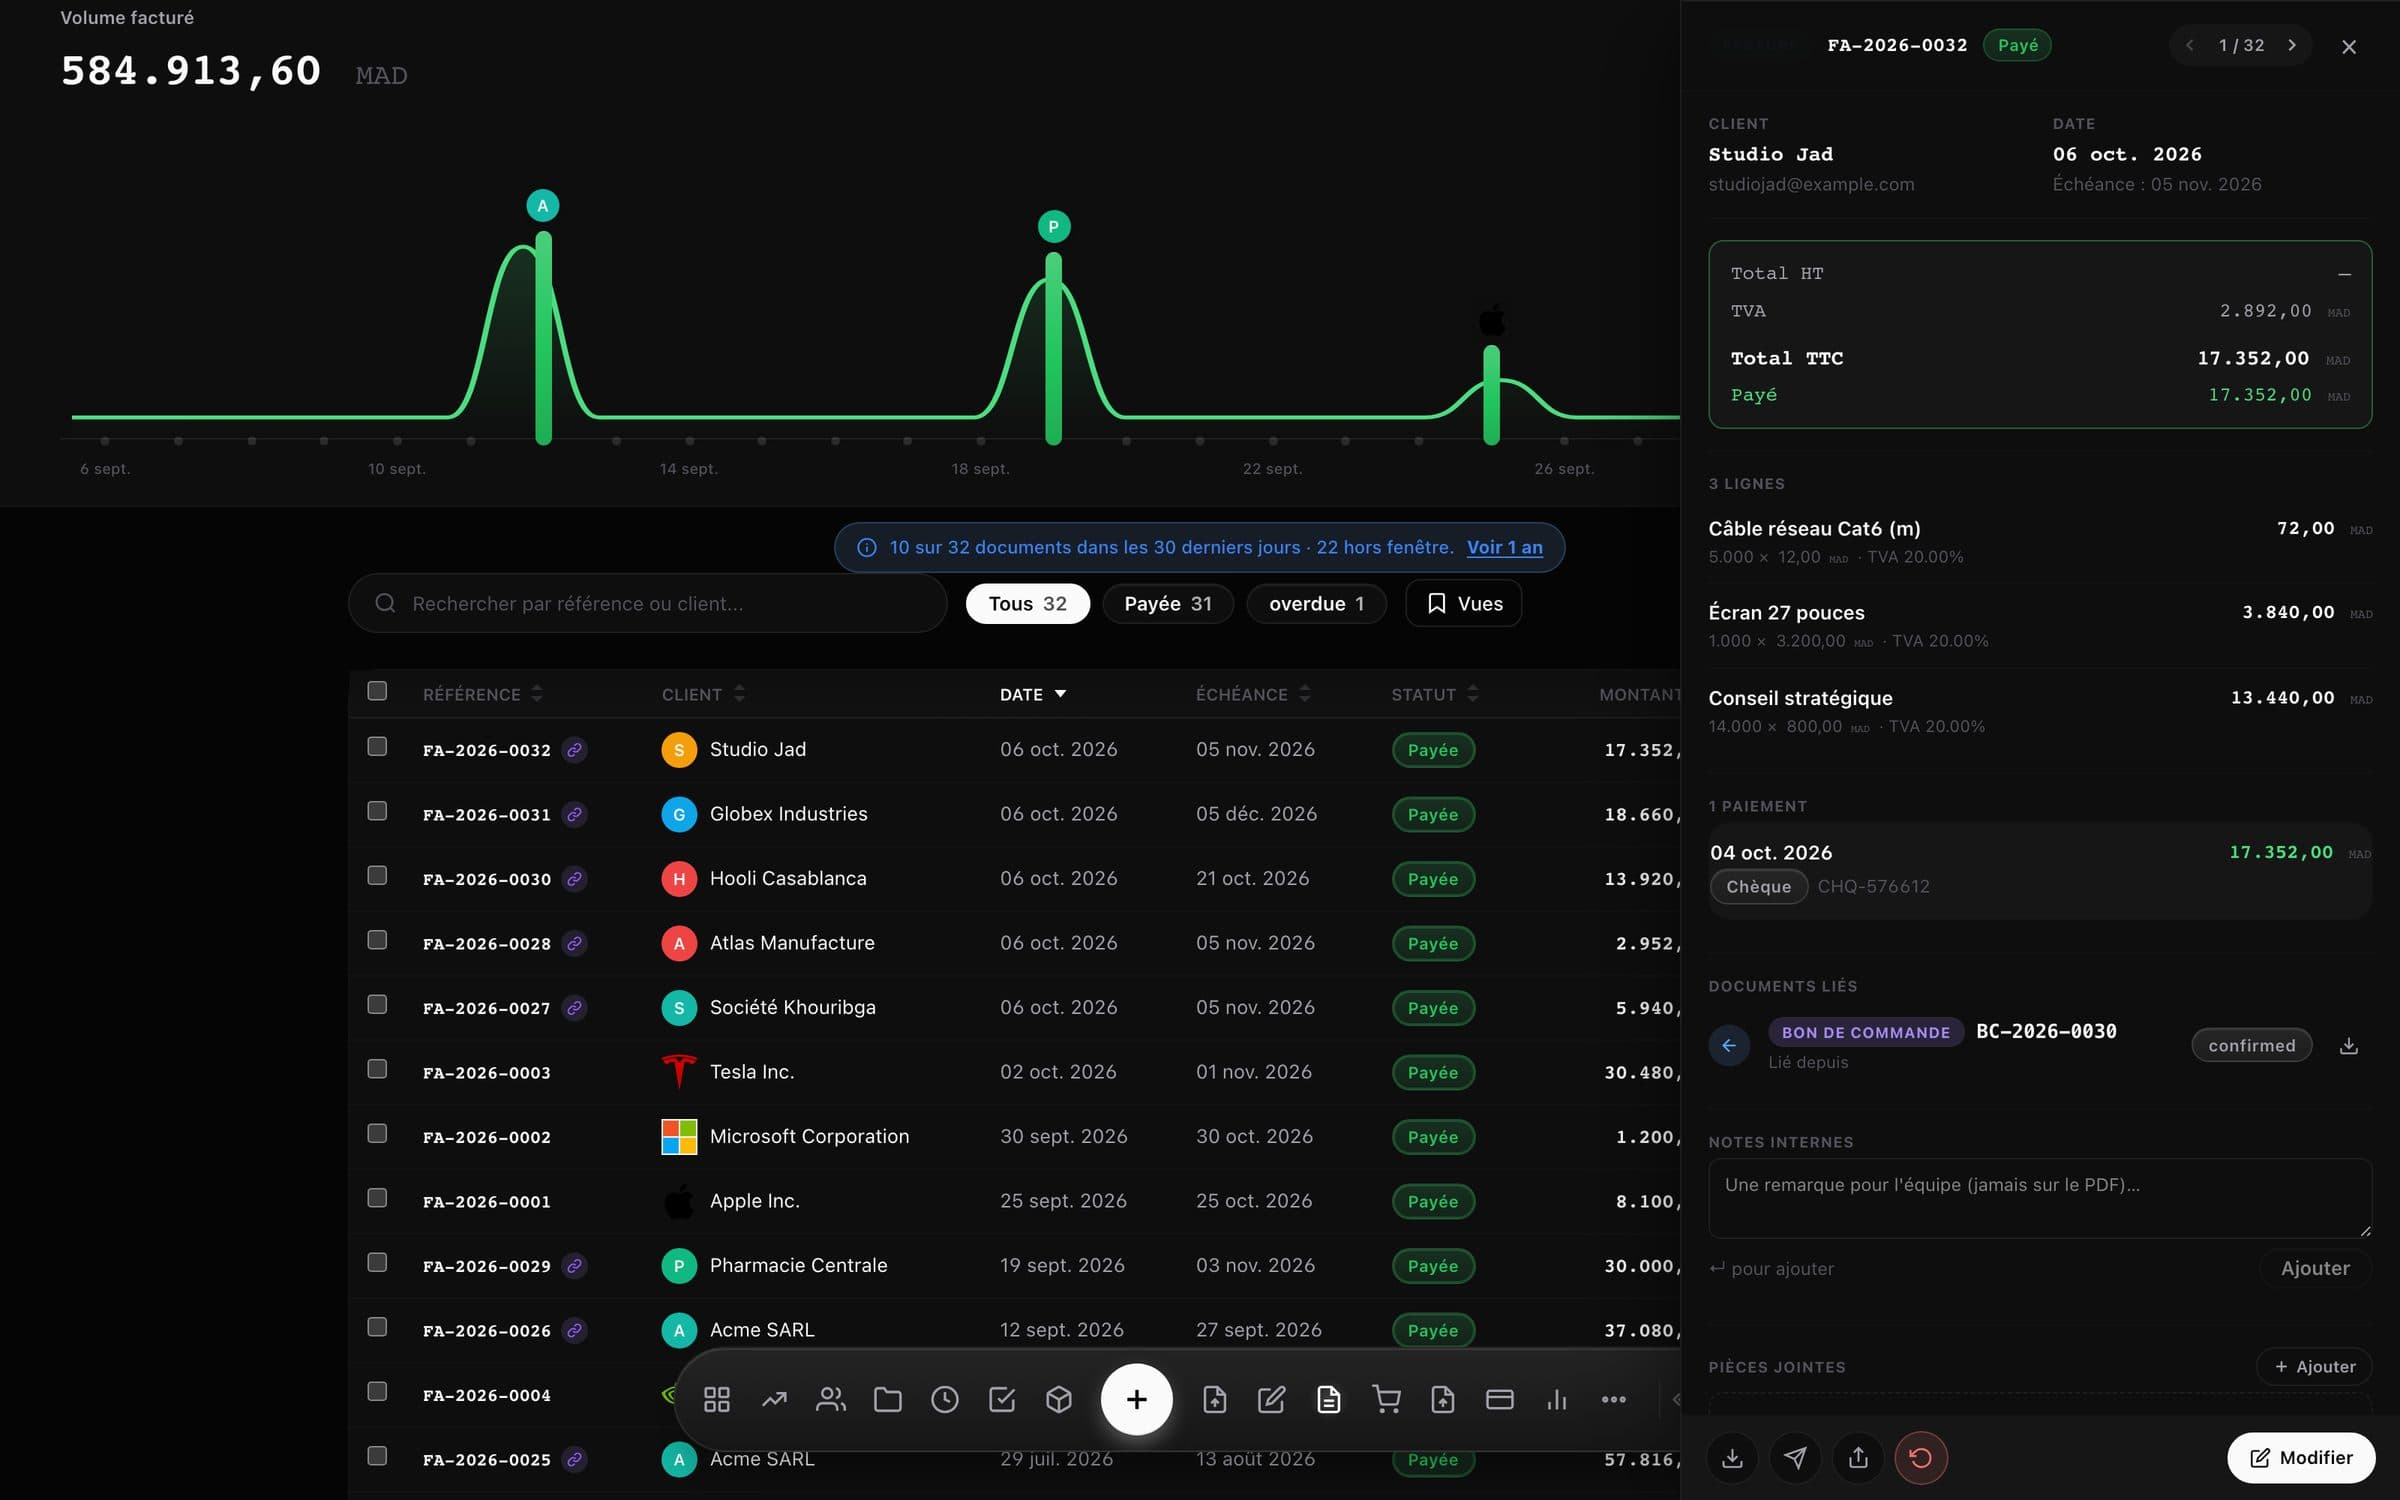This screenshot has width=2400, height=1500.
Task: Tick the select-all checkbox in table header
Action: [377, 691]
